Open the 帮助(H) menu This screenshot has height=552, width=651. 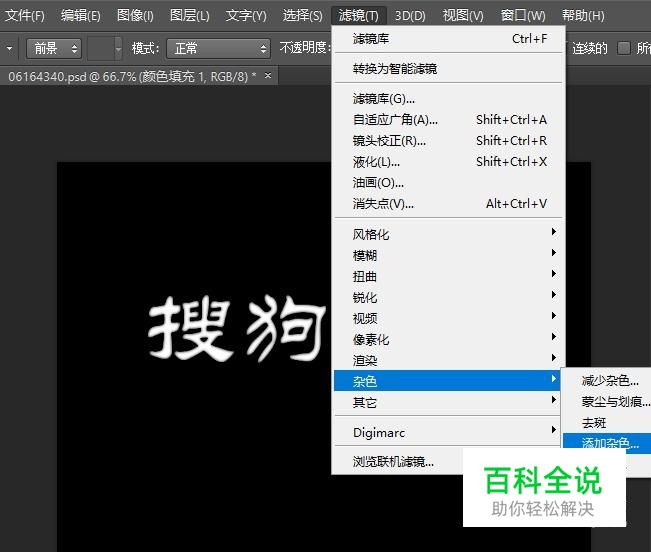click(x=583, y=16)
